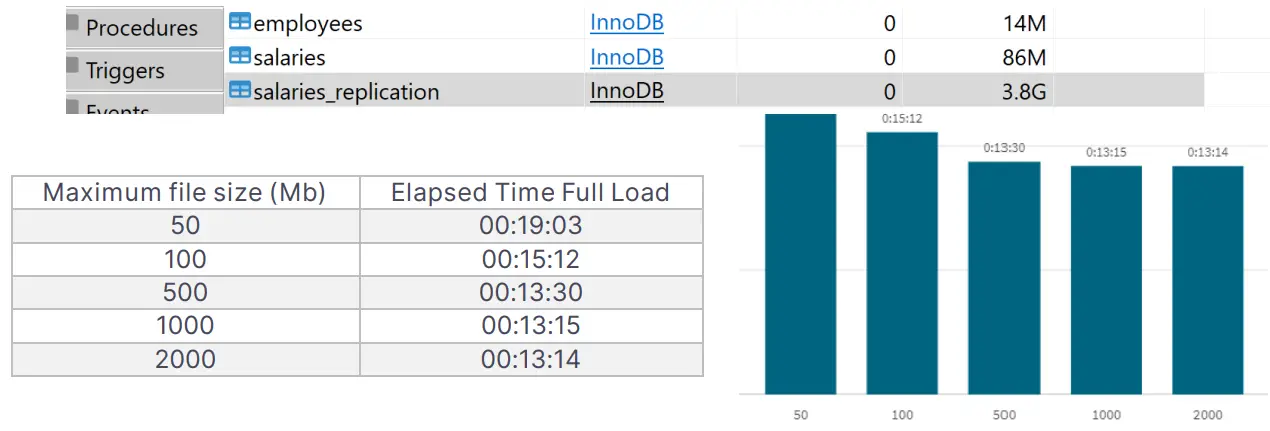This screenshot has width=1270, height=431.
Task: Click the salaries table icon
Action: pyautogui.click(x=239, y=56)
